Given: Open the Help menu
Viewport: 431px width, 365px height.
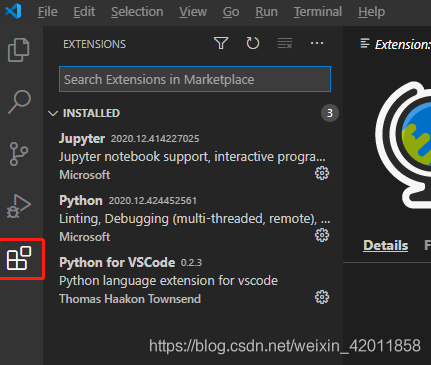Looking at the screenshot, I should (x=372, y=12).
